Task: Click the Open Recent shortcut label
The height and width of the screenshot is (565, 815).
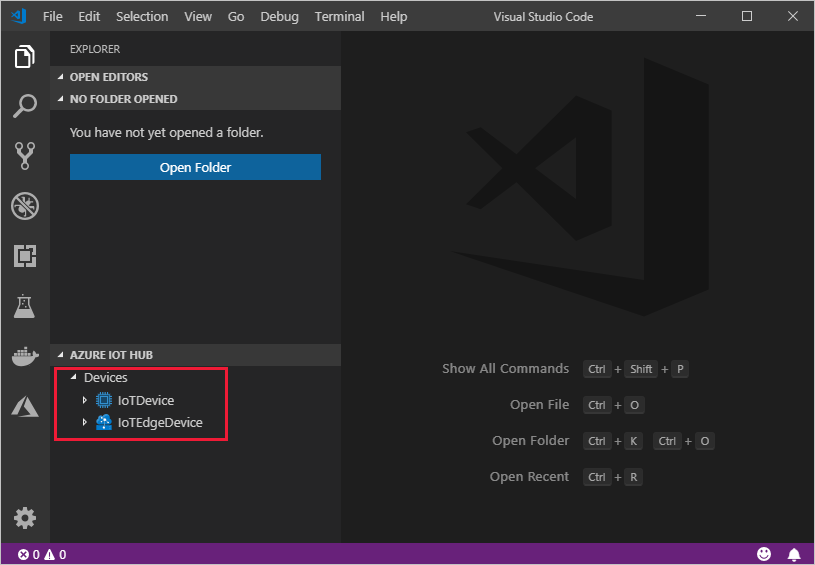Action: pos(529,477)
